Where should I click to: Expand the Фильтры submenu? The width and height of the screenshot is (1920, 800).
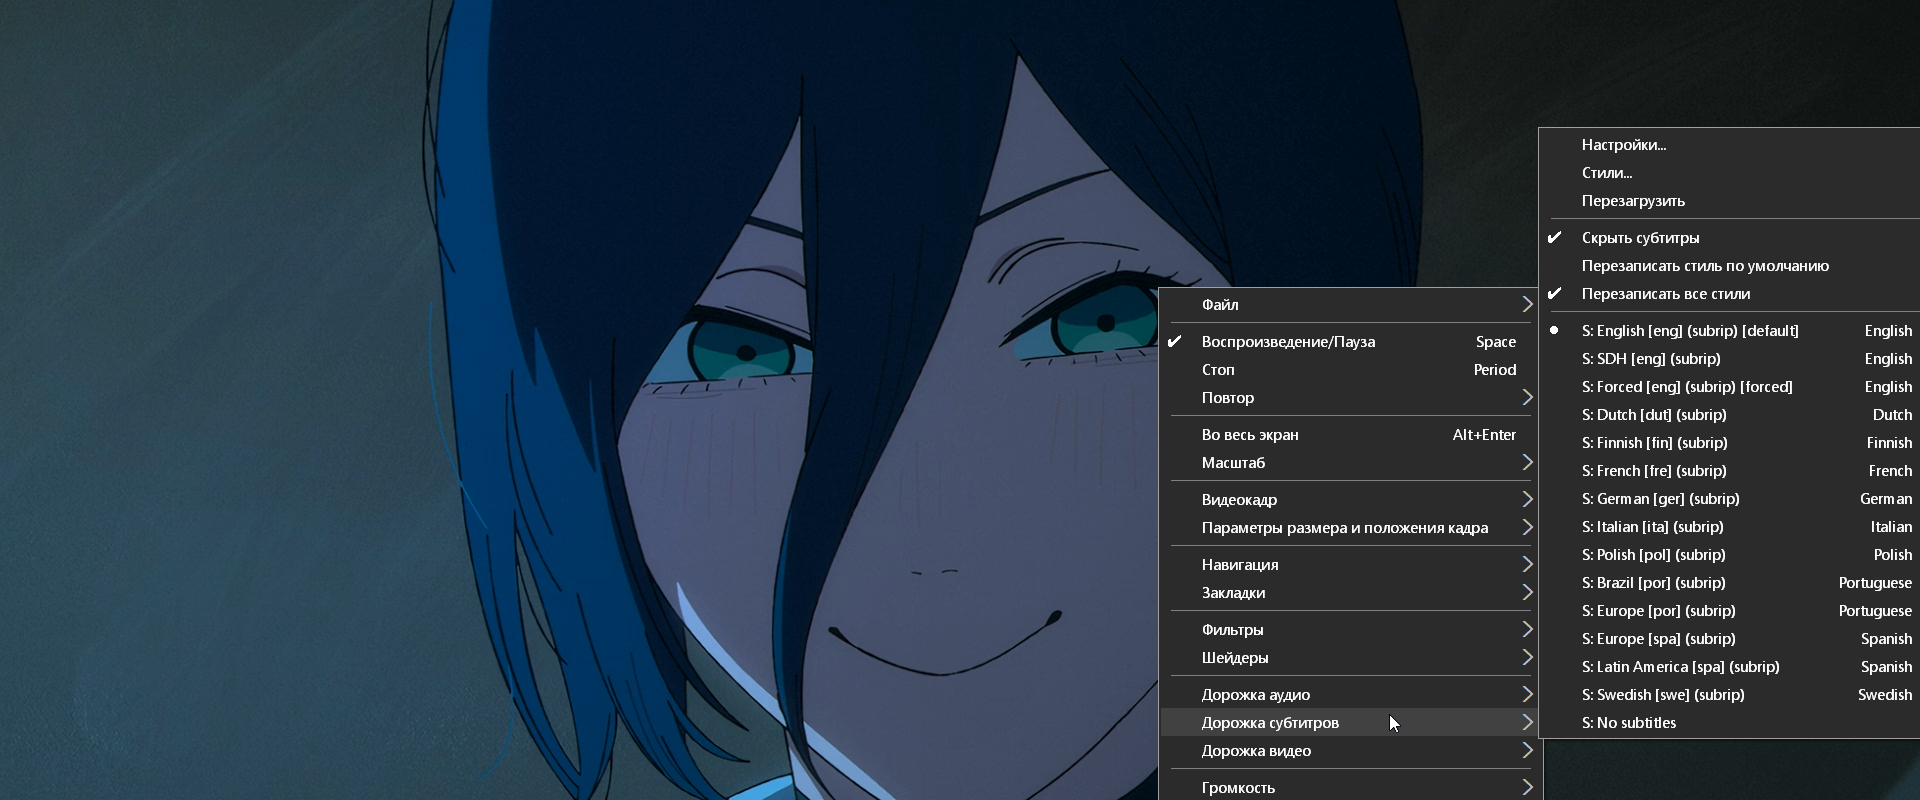point(1350,630)
